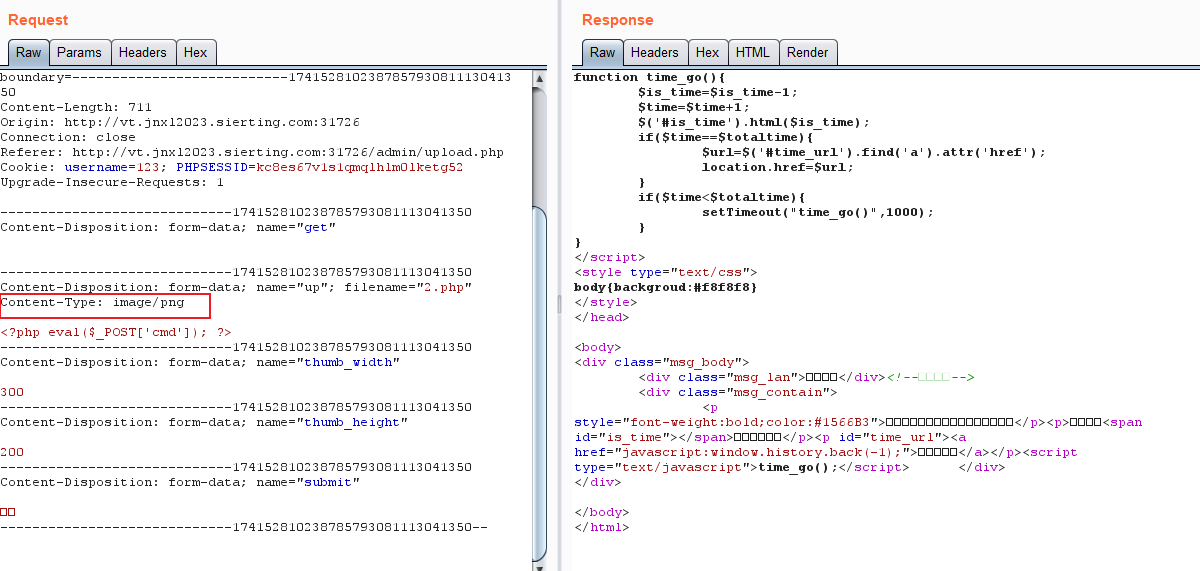This screenshot has height=571, width=1200.
Task: Click the form-data line named thumb_height
Action: coord(204,422)
